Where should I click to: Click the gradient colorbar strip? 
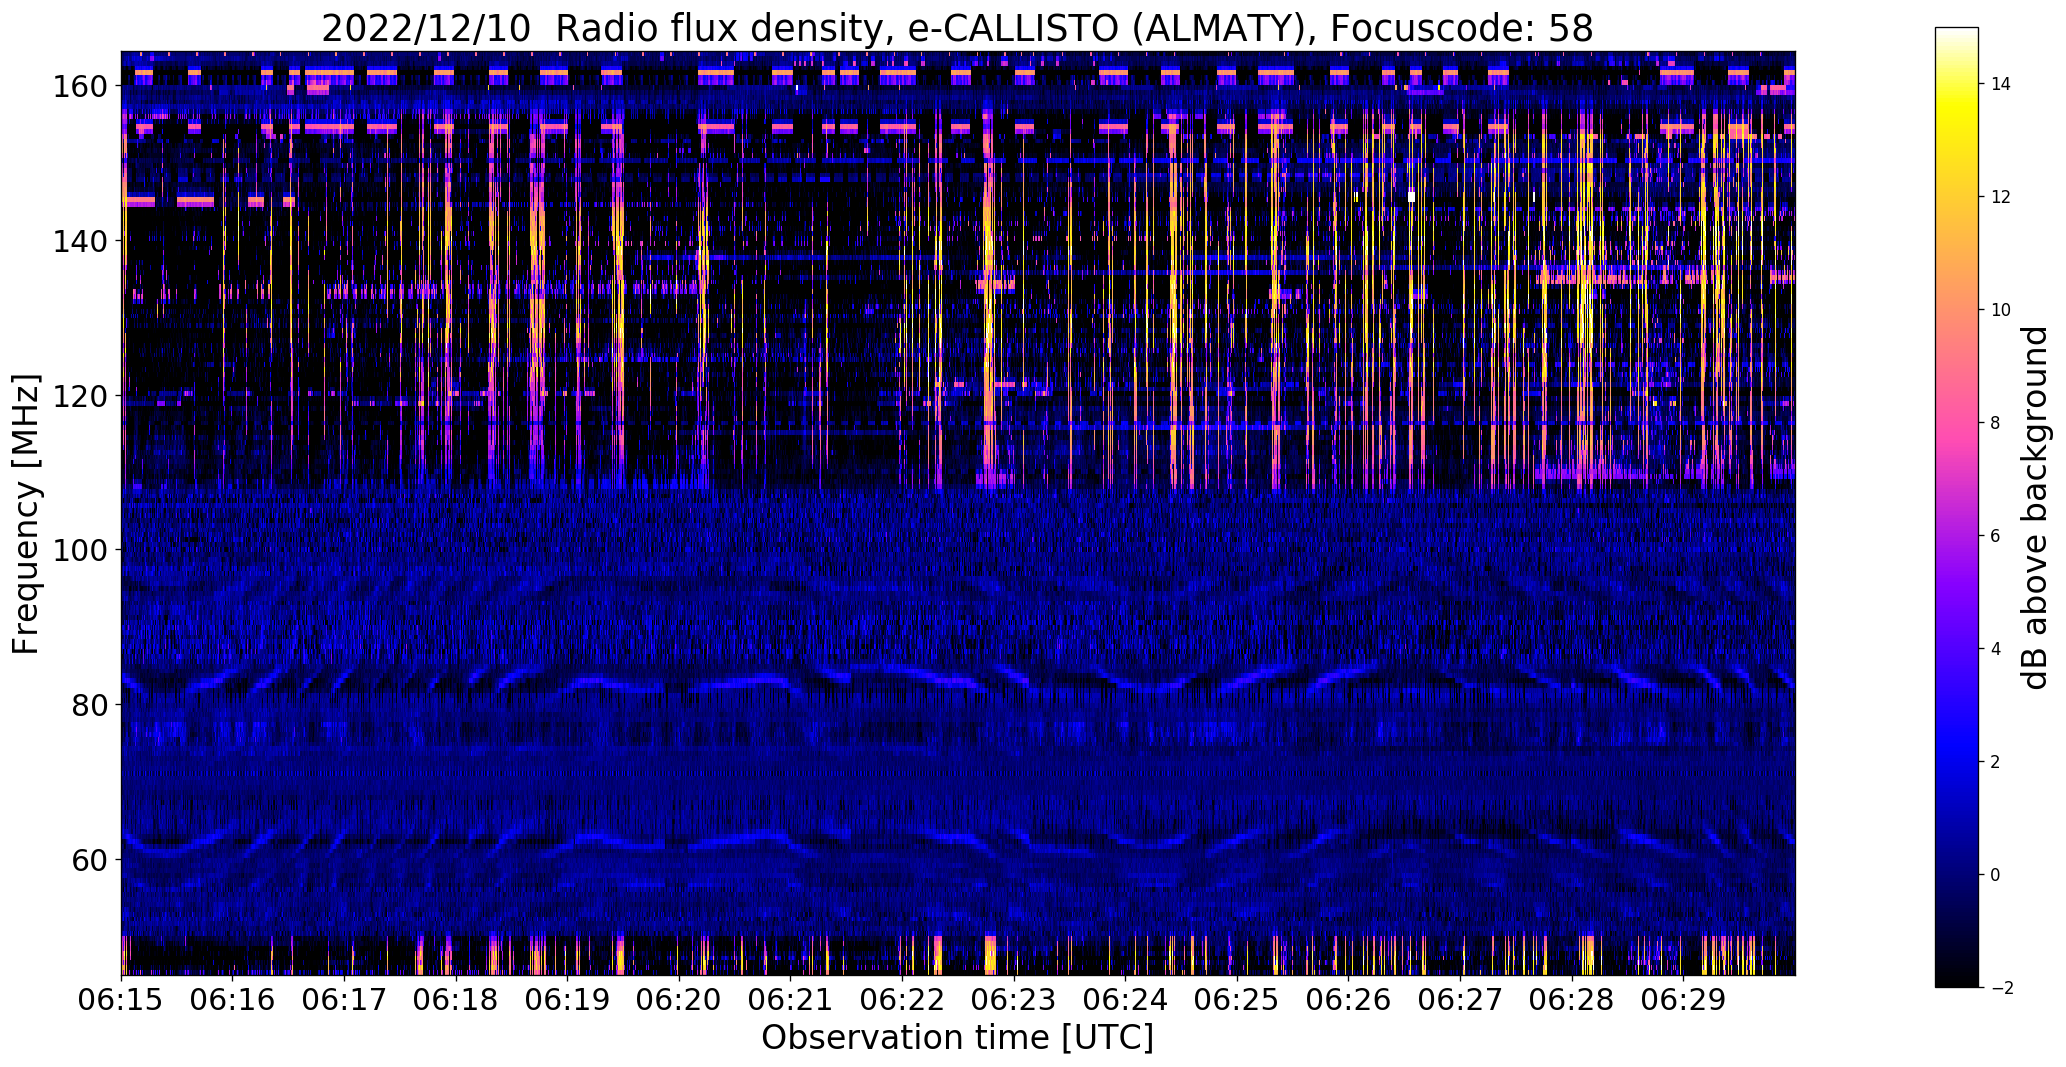(1957, 507)
